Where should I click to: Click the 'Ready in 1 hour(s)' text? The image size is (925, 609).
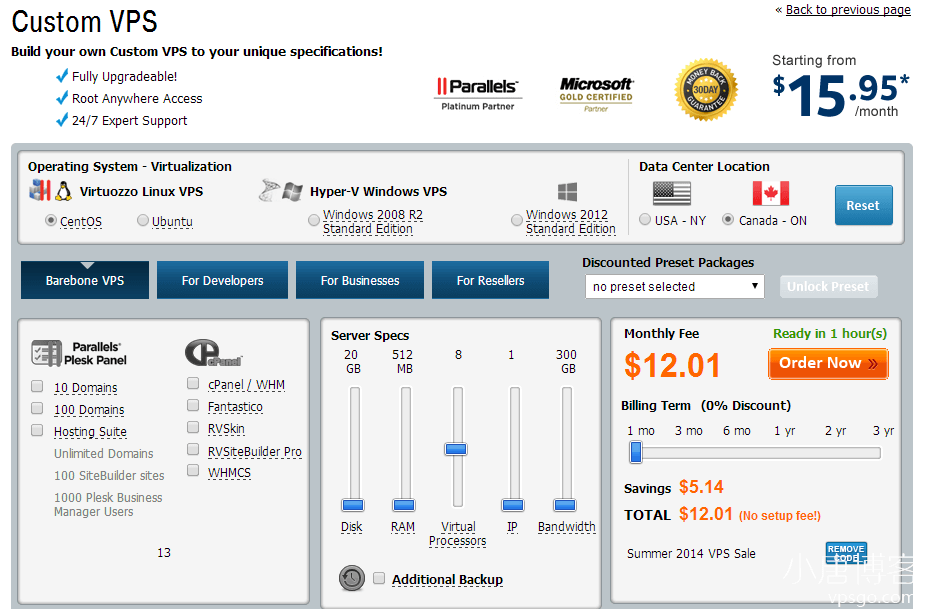[830, 333]
